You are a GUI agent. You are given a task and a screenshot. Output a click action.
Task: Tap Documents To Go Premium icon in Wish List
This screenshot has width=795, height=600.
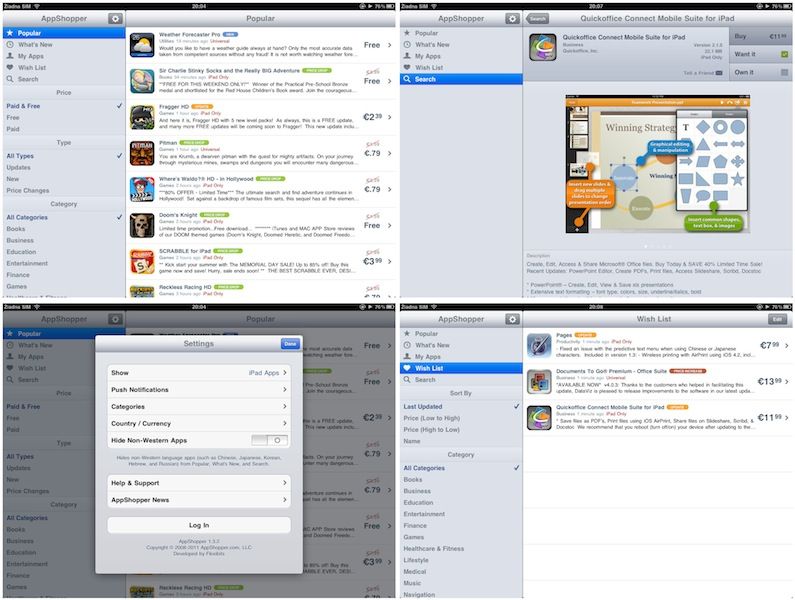pos(539,381)
